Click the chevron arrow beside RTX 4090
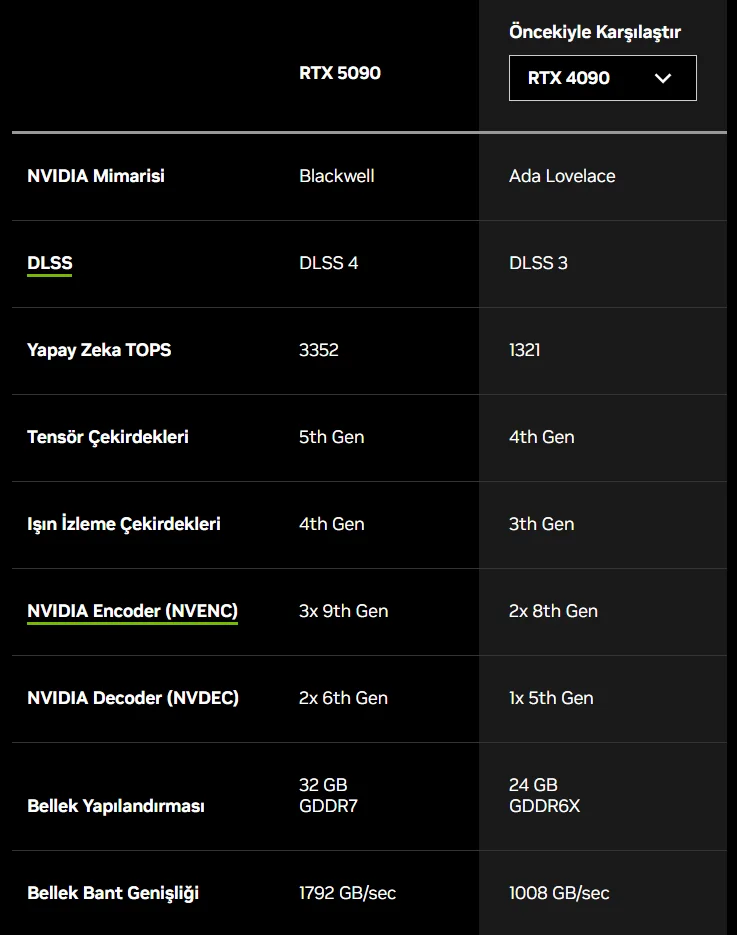 (662, 78)
